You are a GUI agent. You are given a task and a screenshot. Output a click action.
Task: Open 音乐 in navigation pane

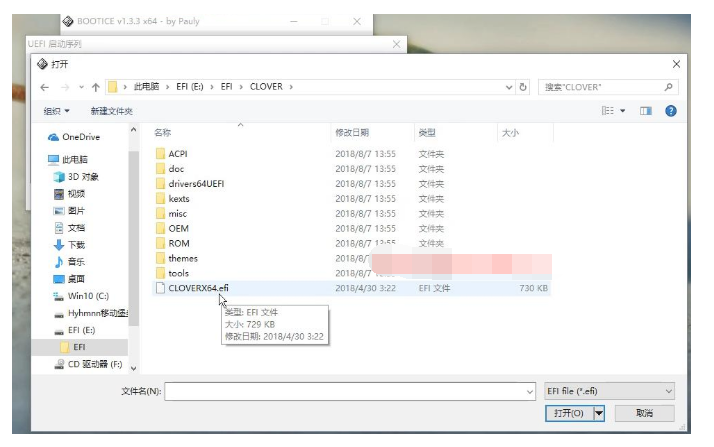[x=69, y=262]
